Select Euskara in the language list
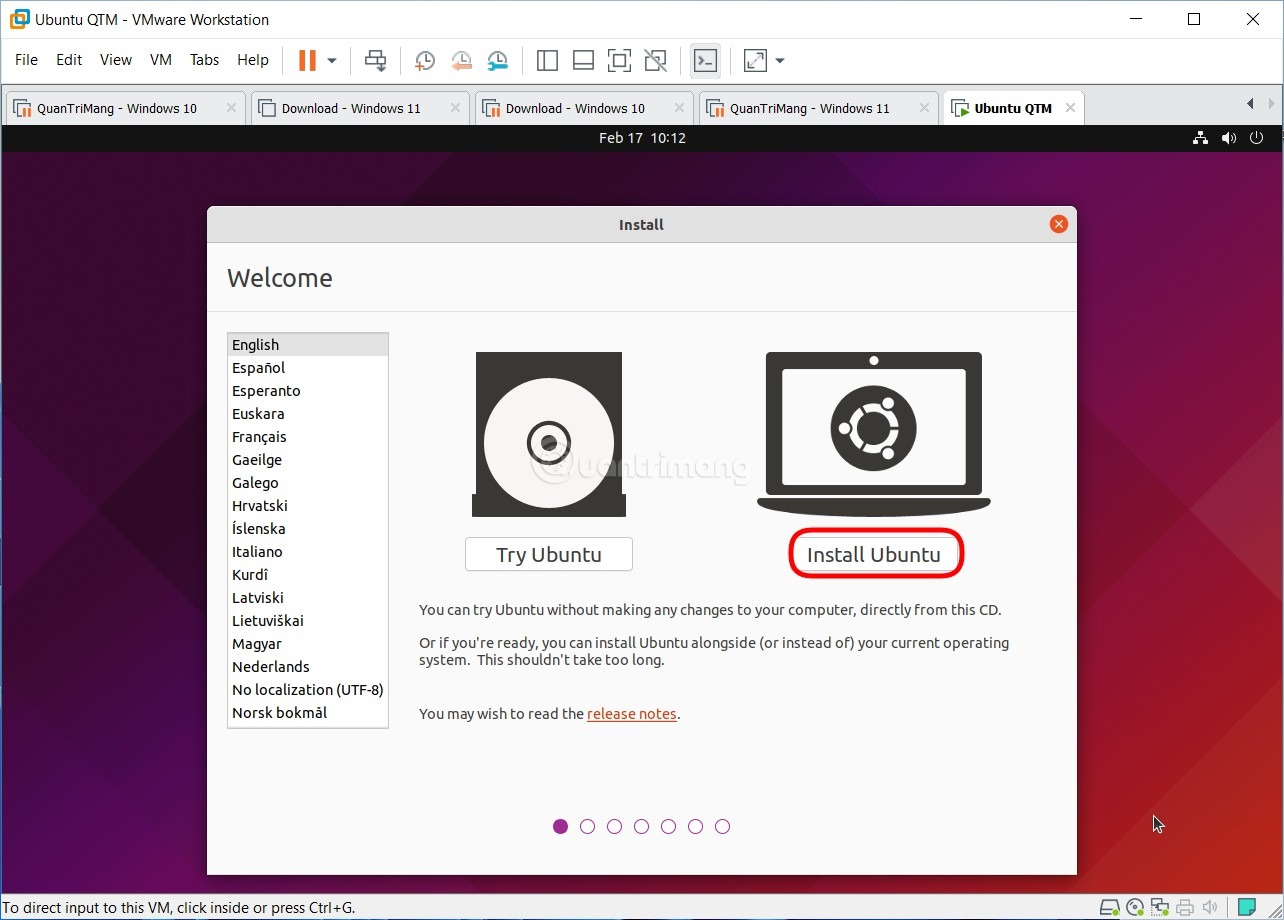This screenshot has height=920, width=1284. 307,414
